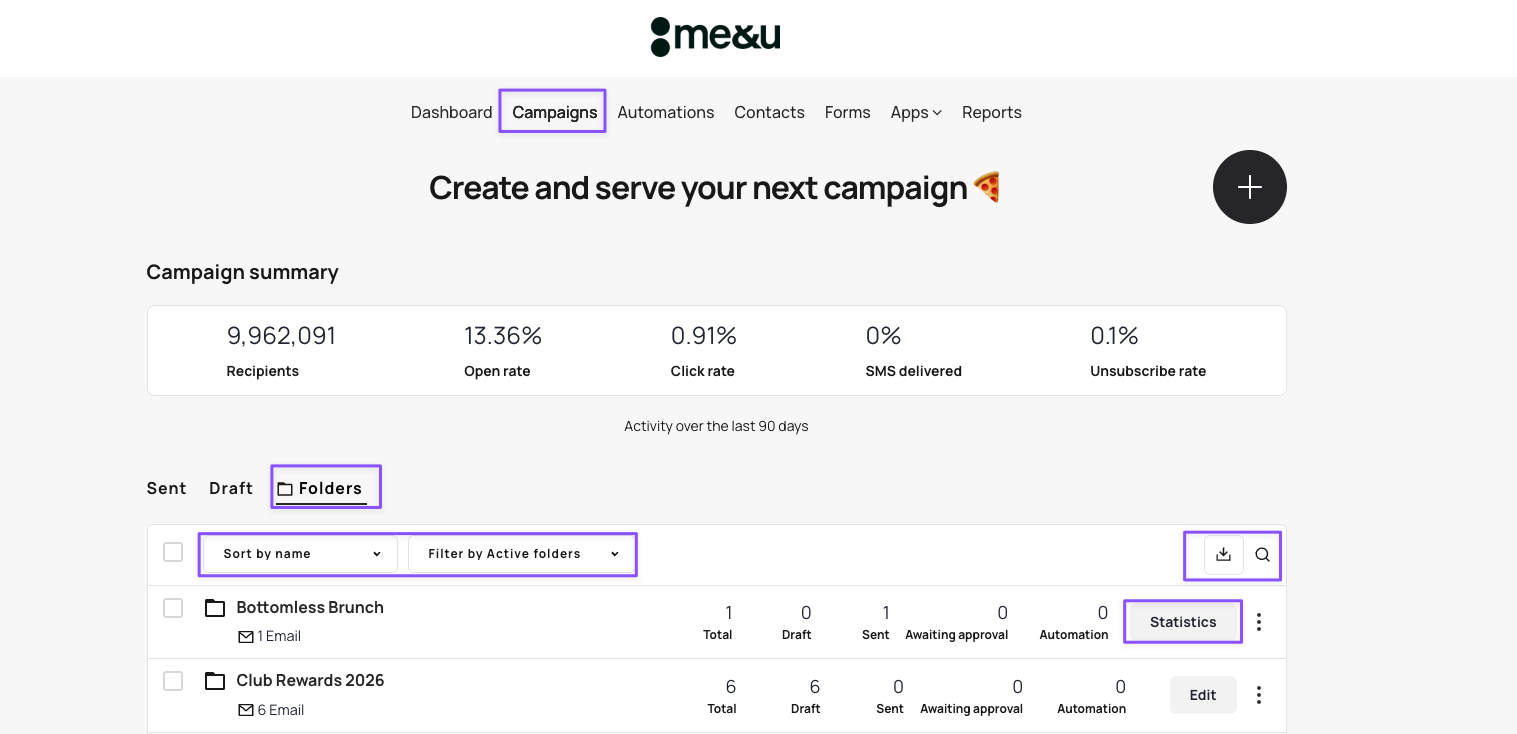Check the Club Rewards 2026 checkbox
1517x734 pixels.
(x=173, y=681)
